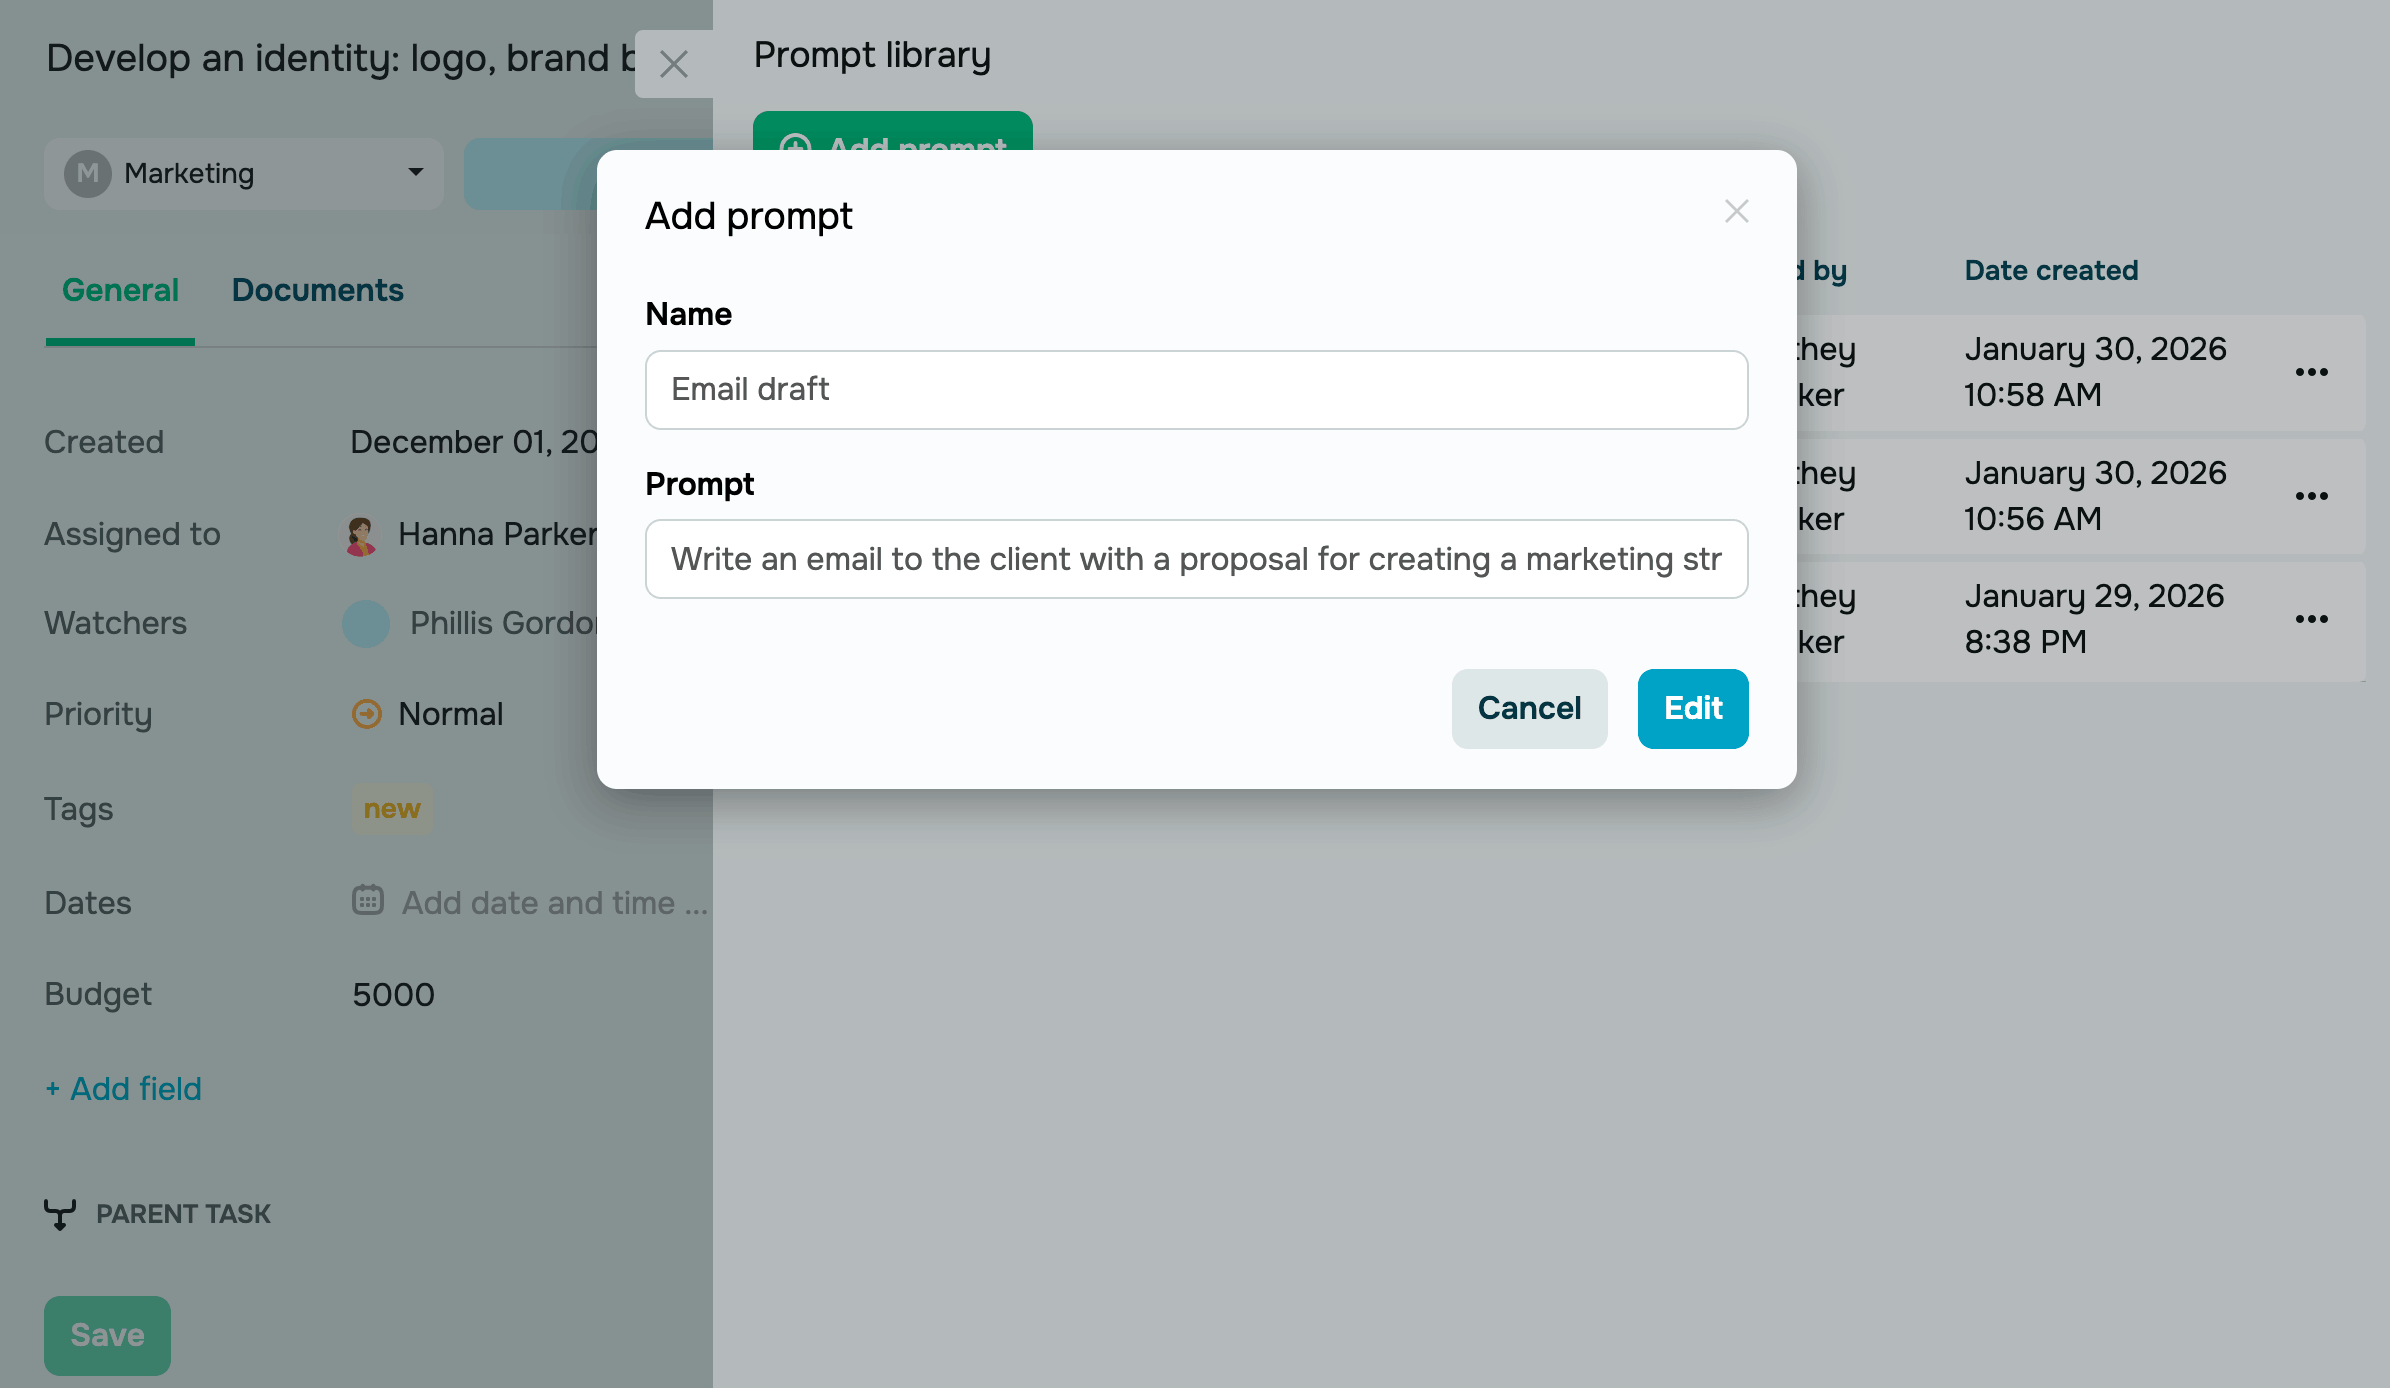Open options menu for January 30 10:58 AM prompt

(x=2311, y=372)
